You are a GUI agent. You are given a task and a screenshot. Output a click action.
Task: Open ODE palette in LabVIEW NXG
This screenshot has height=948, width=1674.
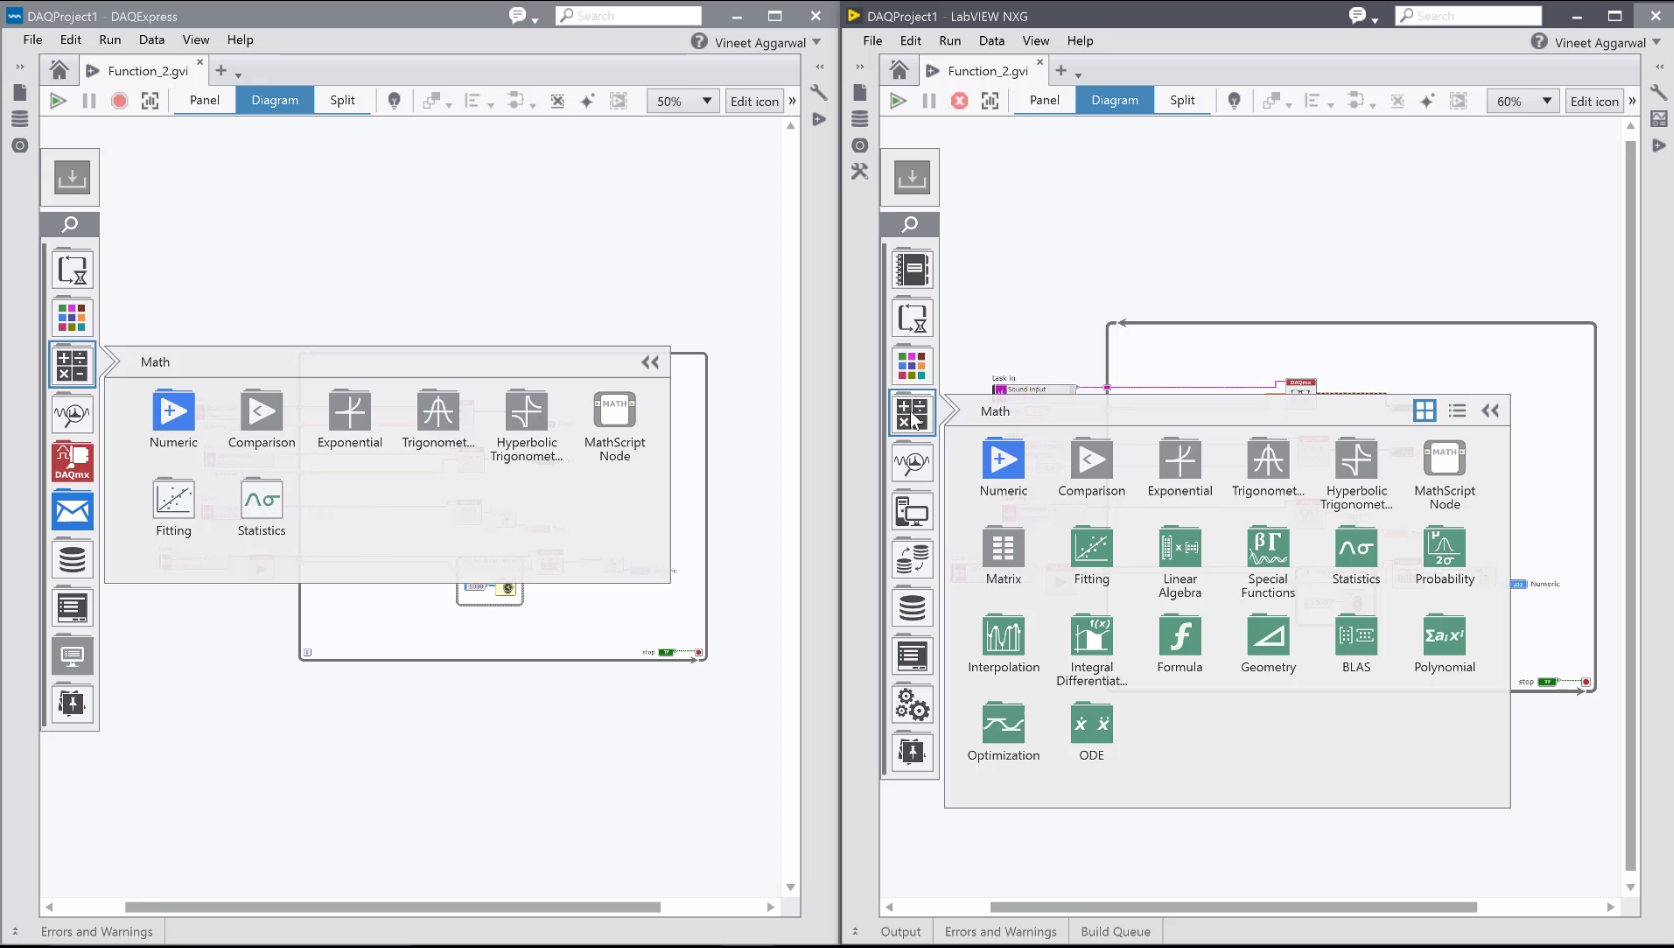click(x=1091, y=732)
